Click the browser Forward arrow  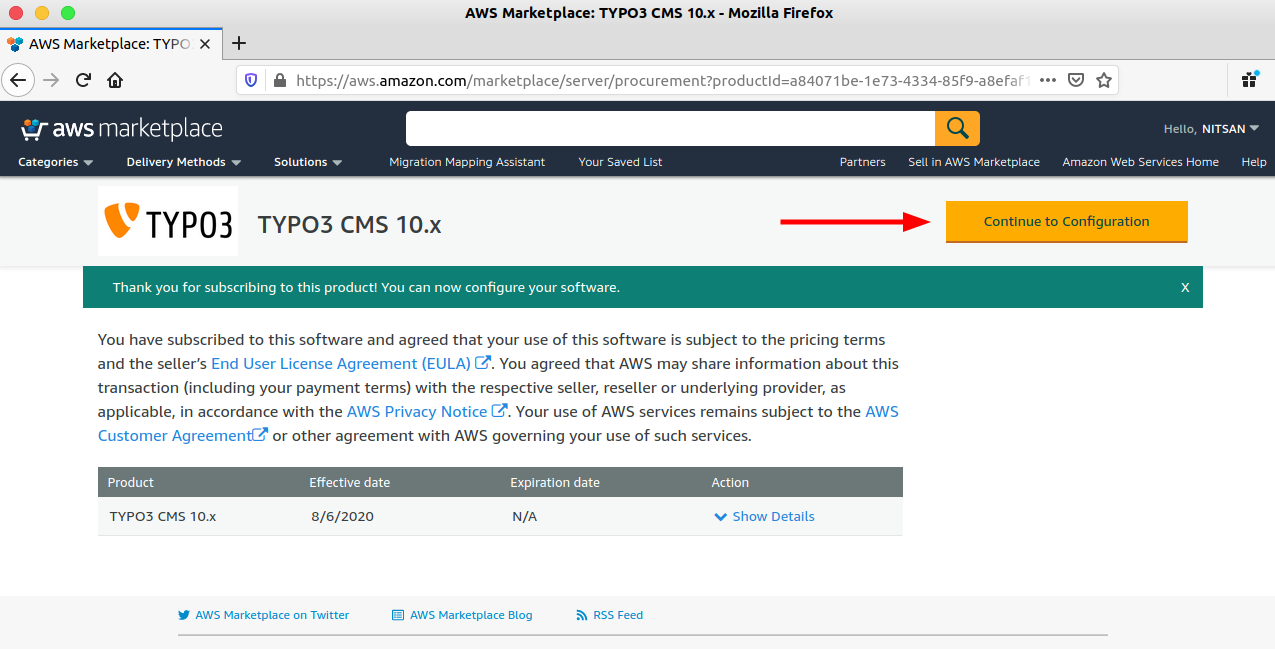51,80
